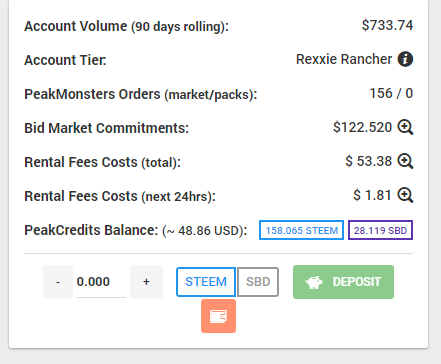Open Rental Fees Costs total magnifier
The height and width of the screenshot is (364, 441).
pos(405,161)
